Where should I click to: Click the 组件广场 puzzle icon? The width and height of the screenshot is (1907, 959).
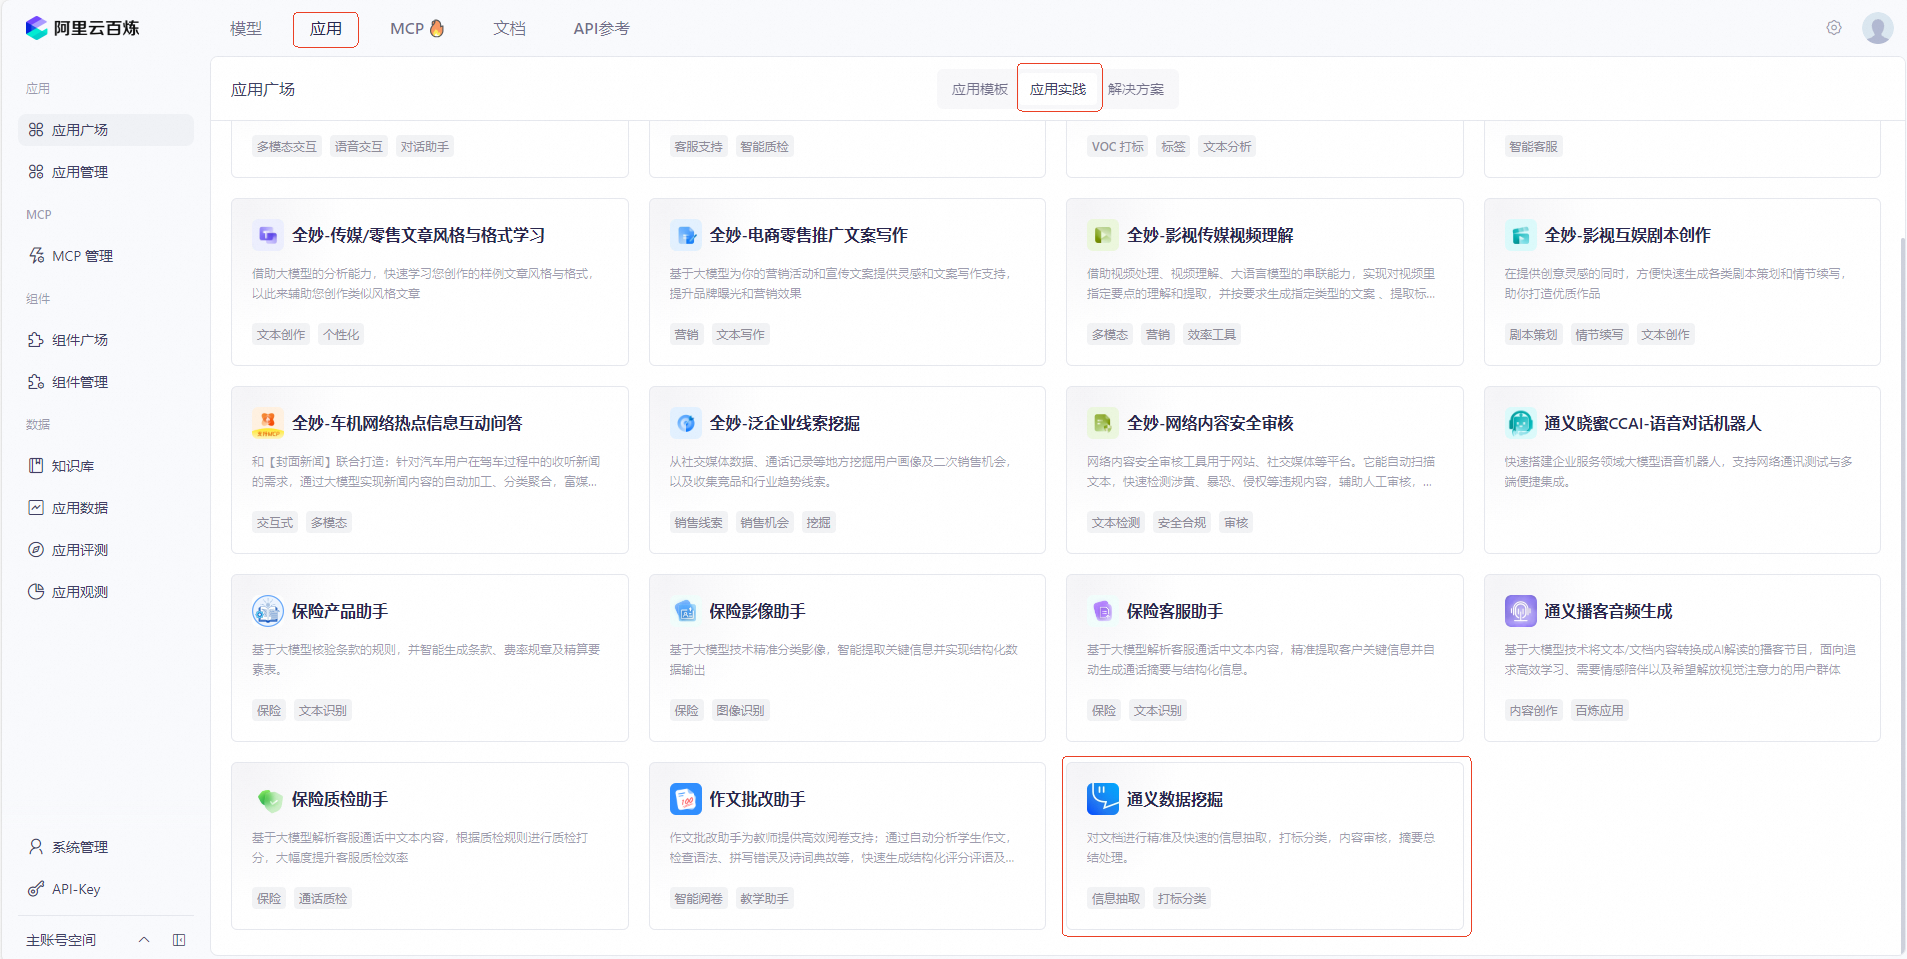[x=36, y=340]
